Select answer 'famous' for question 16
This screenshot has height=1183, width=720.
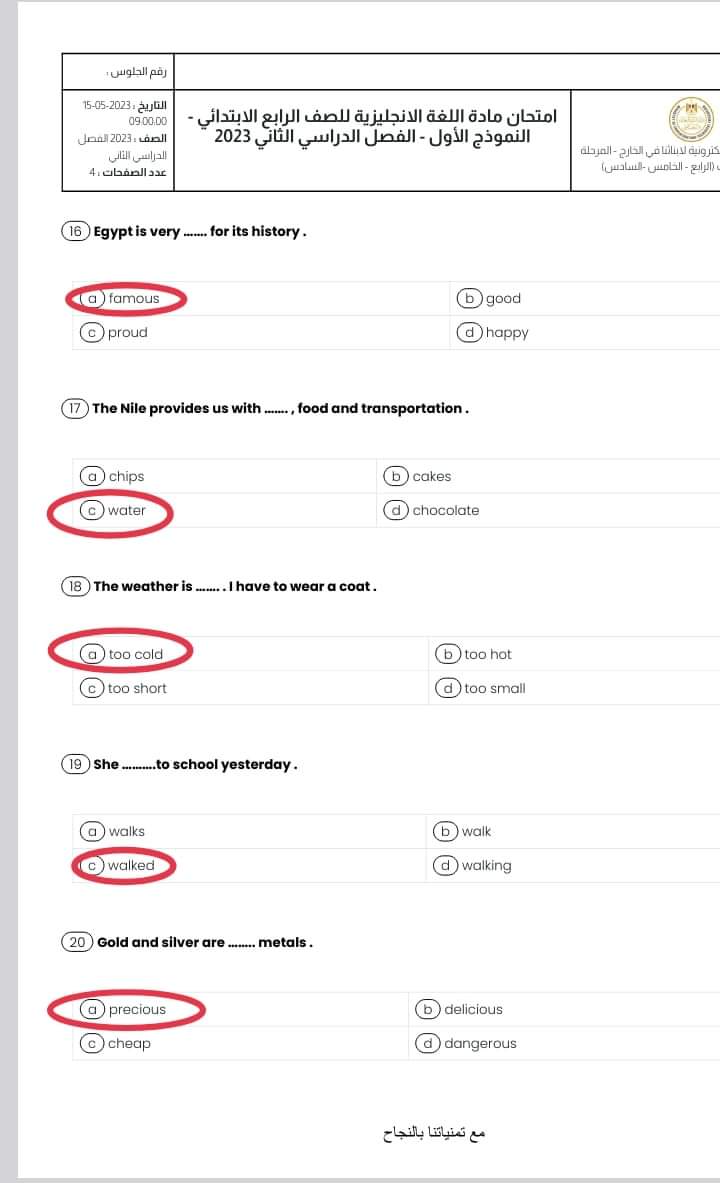click(x=124, y=298)
